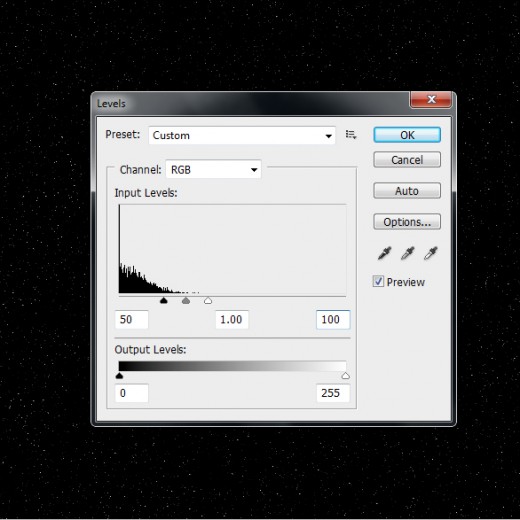The image size is (520, 520).
Task: Toggle the Preview checkbox
Action: click(378, 281)
